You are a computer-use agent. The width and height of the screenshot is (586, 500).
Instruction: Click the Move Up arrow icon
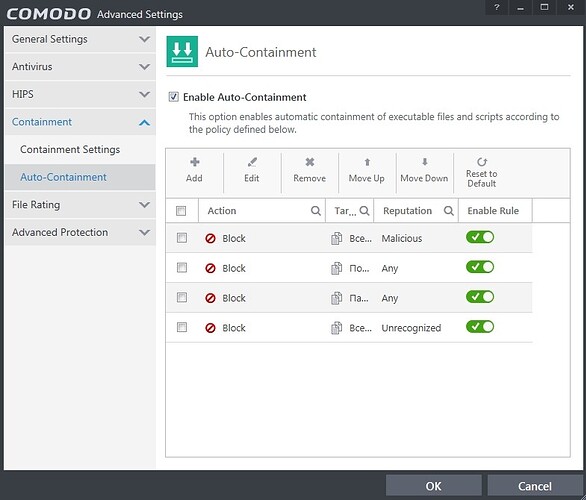coord(367,162)
